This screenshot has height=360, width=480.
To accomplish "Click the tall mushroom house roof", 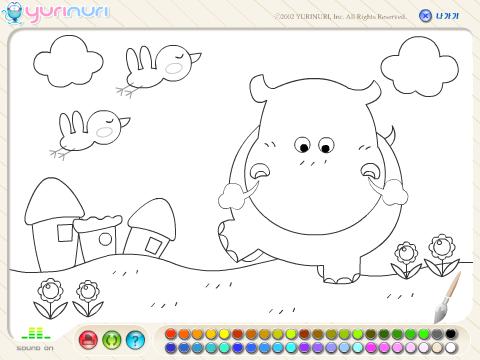I will pos(55,200).
